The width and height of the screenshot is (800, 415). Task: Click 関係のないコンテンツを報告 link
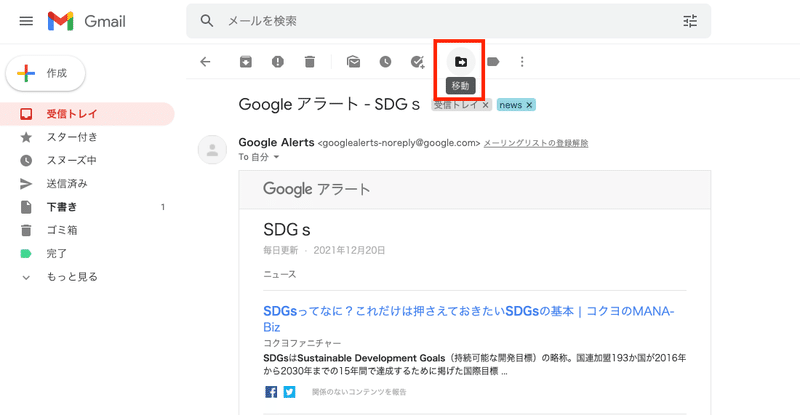click(x=359, y=392)
